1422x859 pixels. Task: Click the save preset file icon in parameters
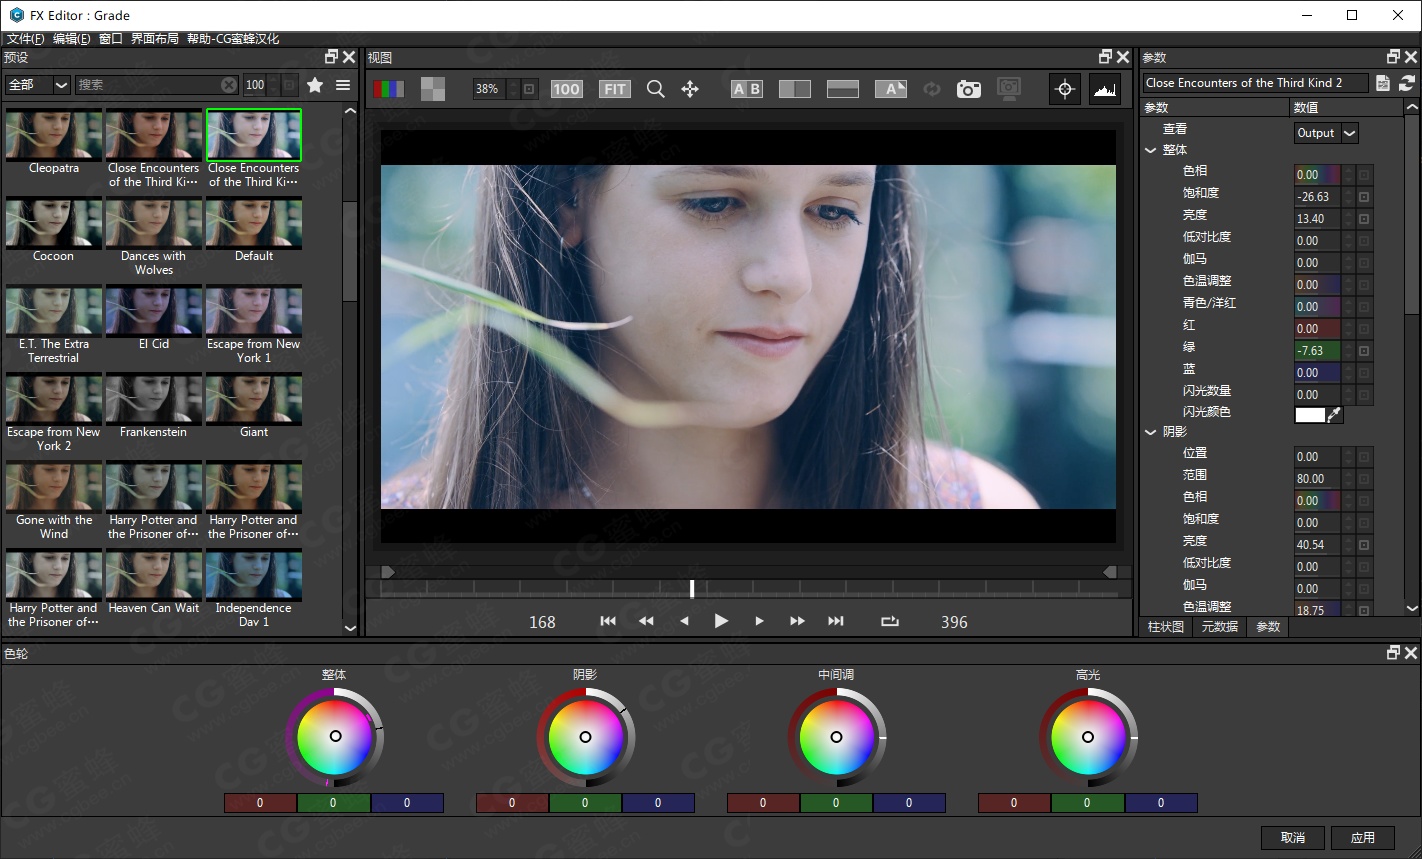tap(1383, 83)
